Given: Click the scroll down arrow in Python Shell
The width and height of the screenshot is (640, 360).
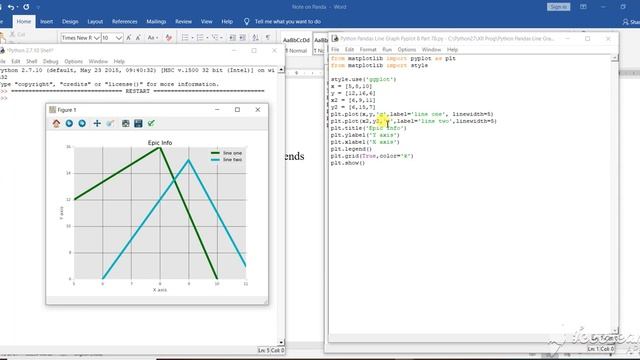Looking at the screenshot, I should (x=281, y=342).
